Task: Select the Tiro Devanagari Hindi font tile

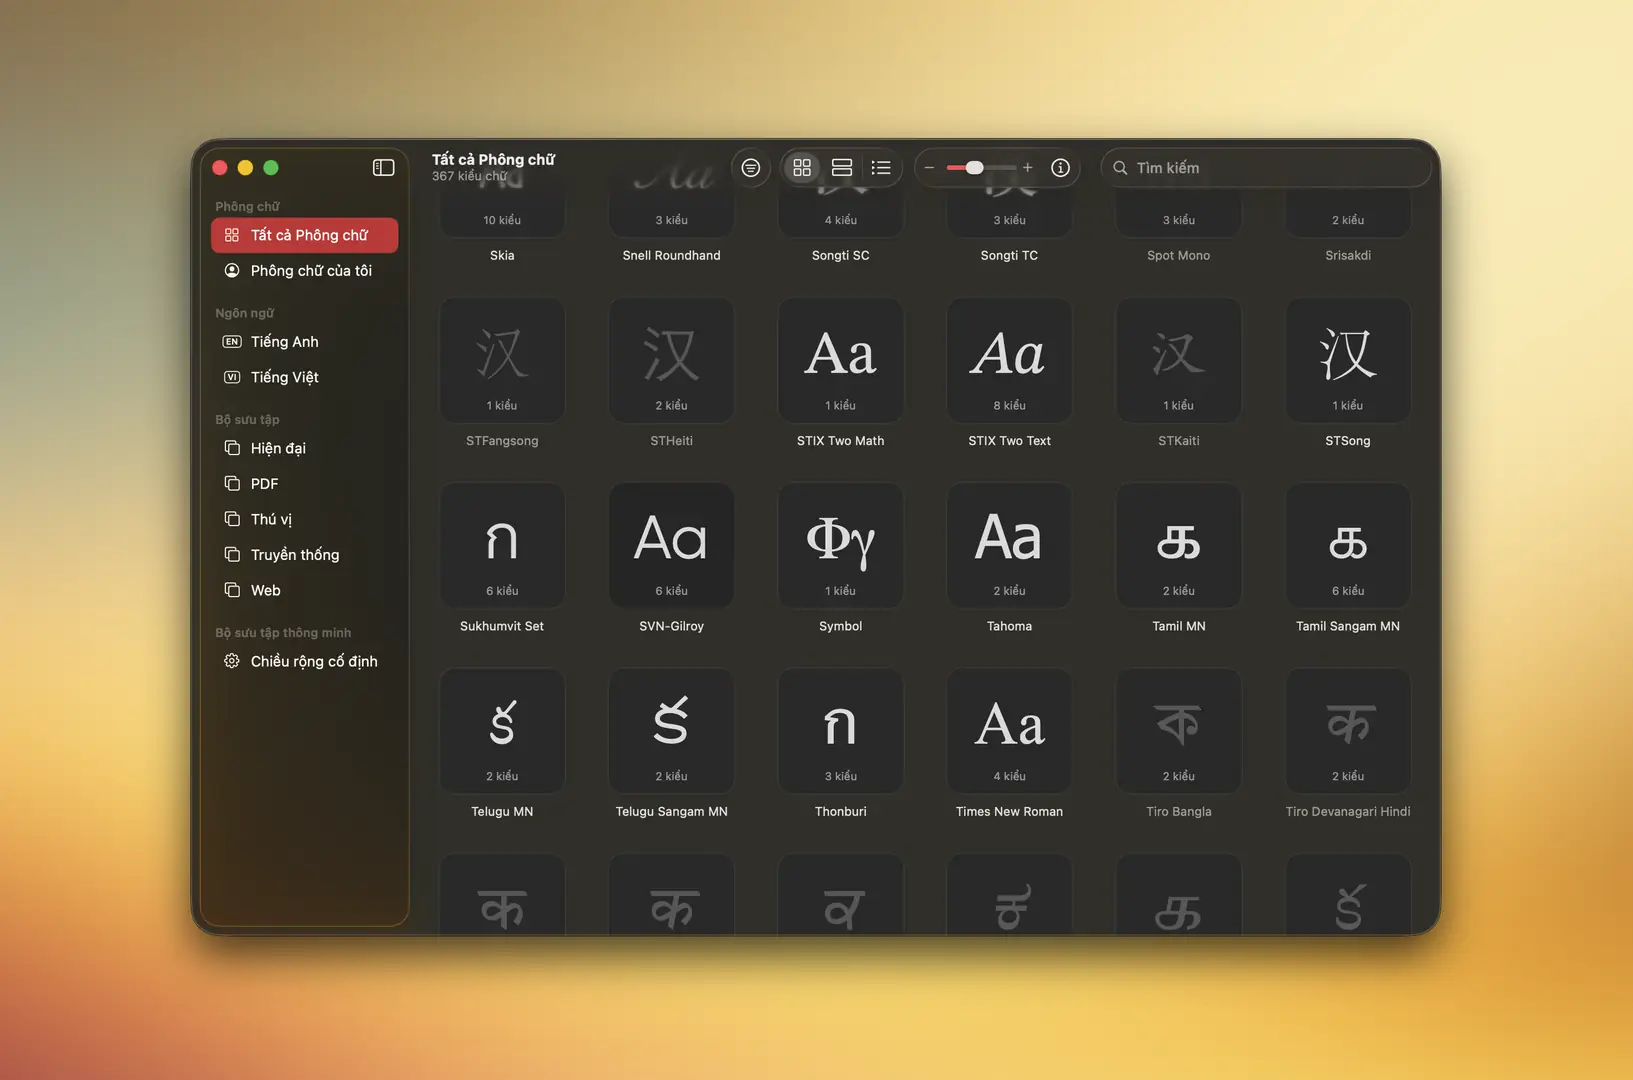Action: coord(1348,731)
